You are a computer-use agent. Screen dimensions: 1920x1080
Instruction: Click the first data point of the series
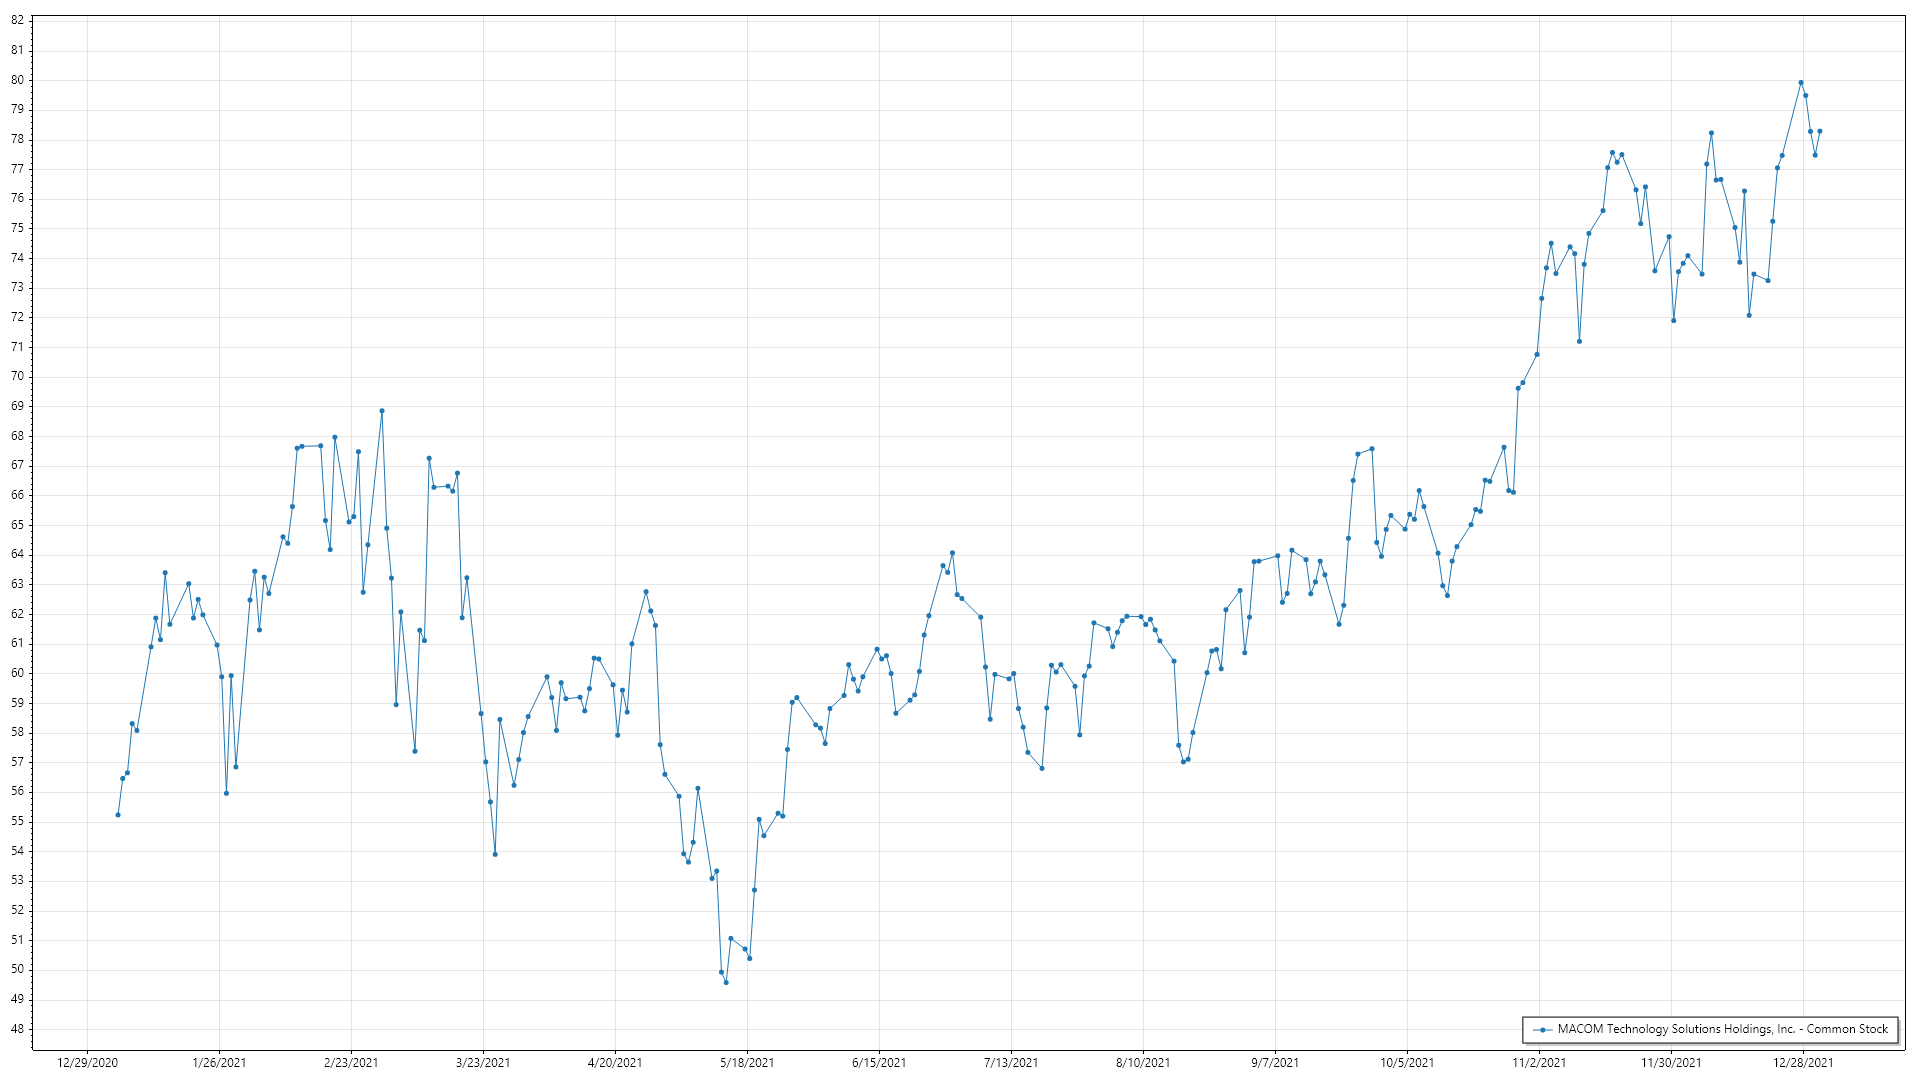(x=118, y=815)
